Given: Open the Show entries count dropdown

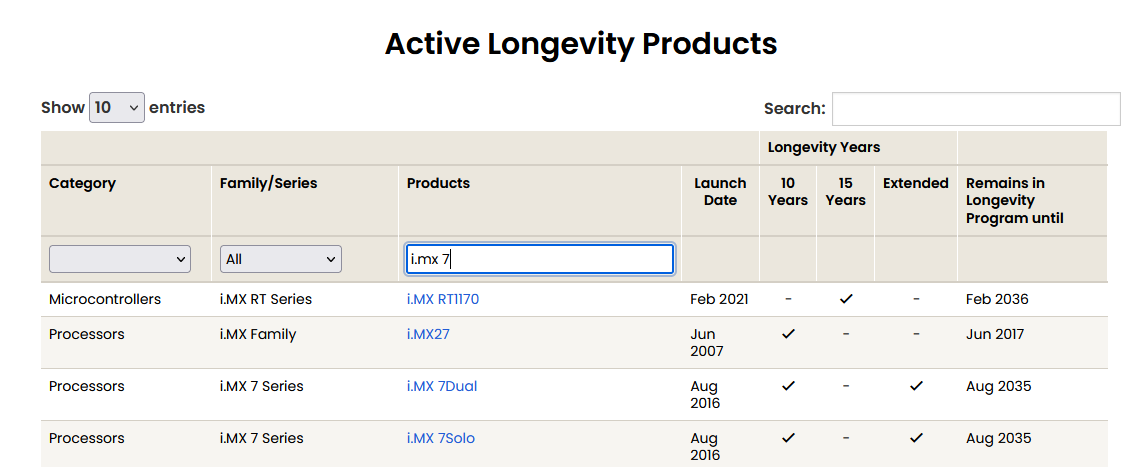Looking at the screenshot, I should (116, 108).
